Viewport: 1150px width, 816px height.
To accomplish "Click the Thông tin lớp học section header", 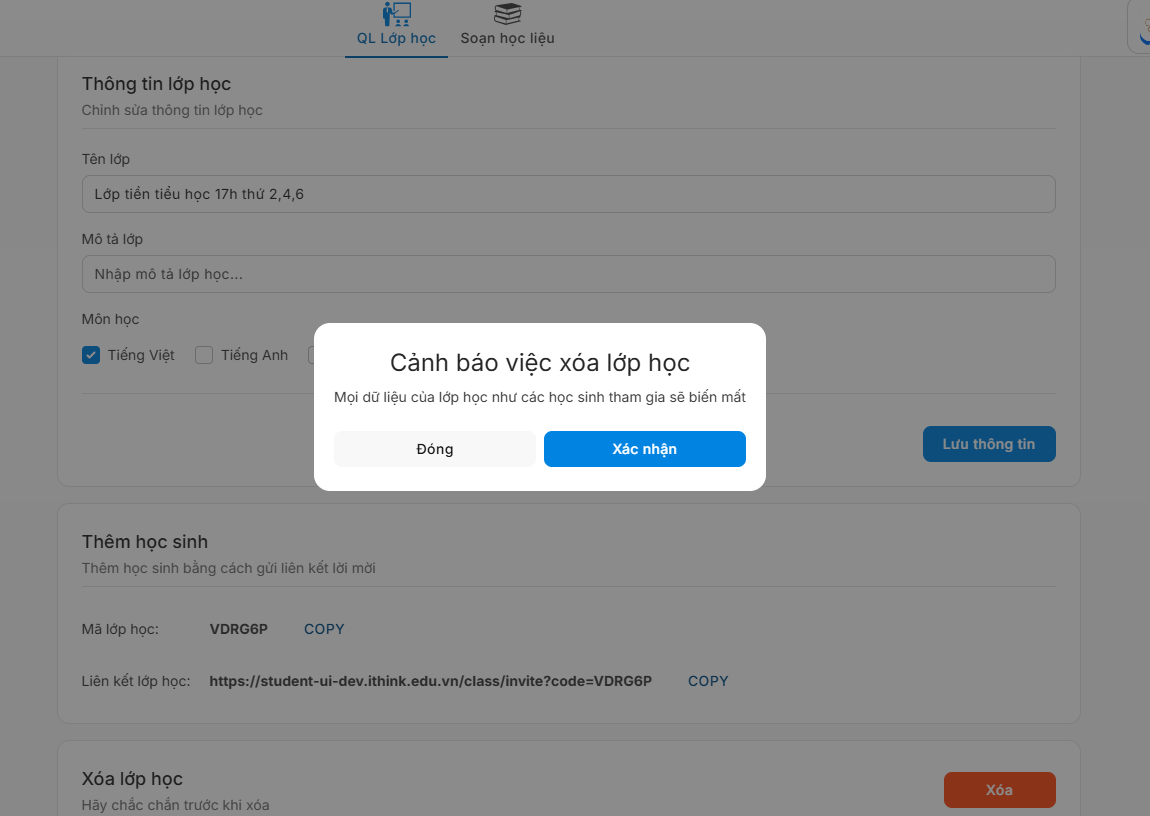I will click(x=156, y=84).
